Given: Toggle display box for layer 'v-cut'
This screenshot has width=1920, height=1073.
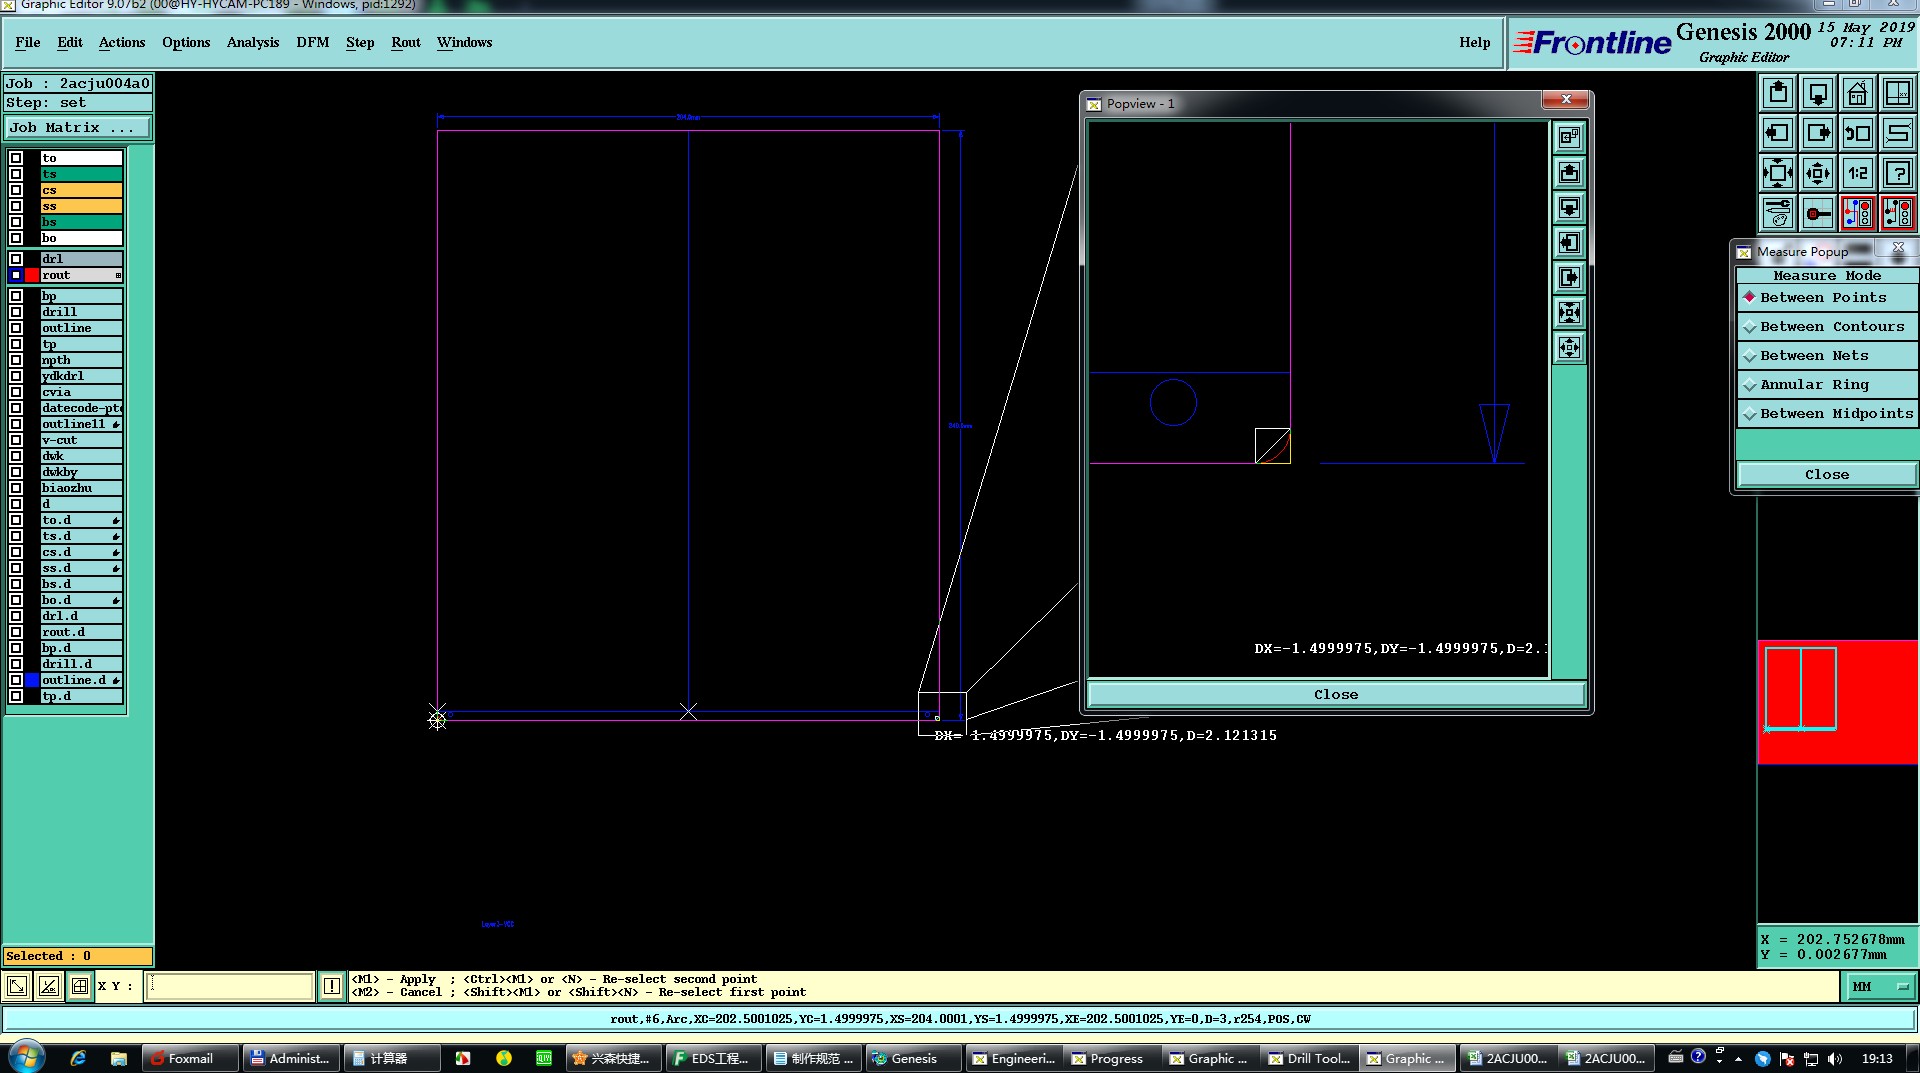Looking at the screenshot, I should (16, 440).
